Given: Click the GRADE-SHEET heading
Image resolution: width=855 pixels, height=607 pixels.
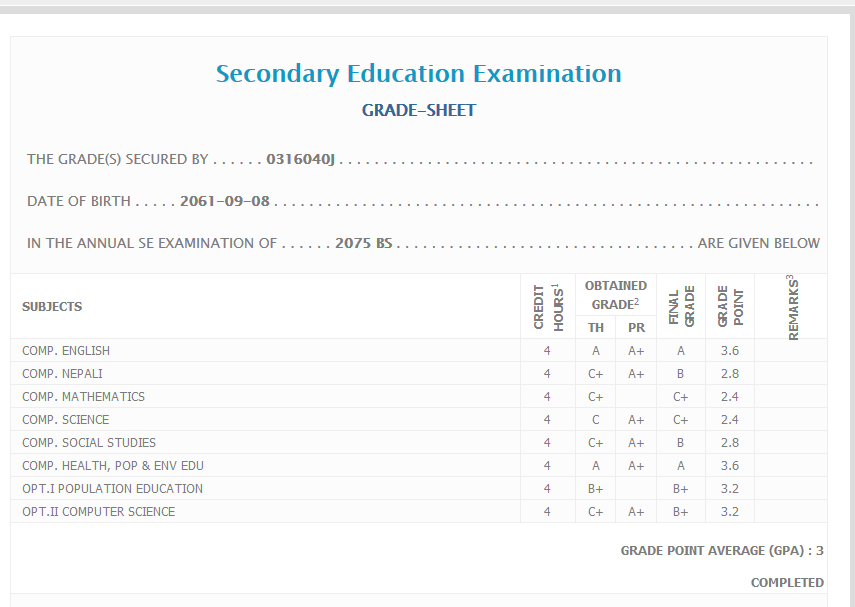Looking at the screenshot, I should pyautogui.click(x=418, y=110).
